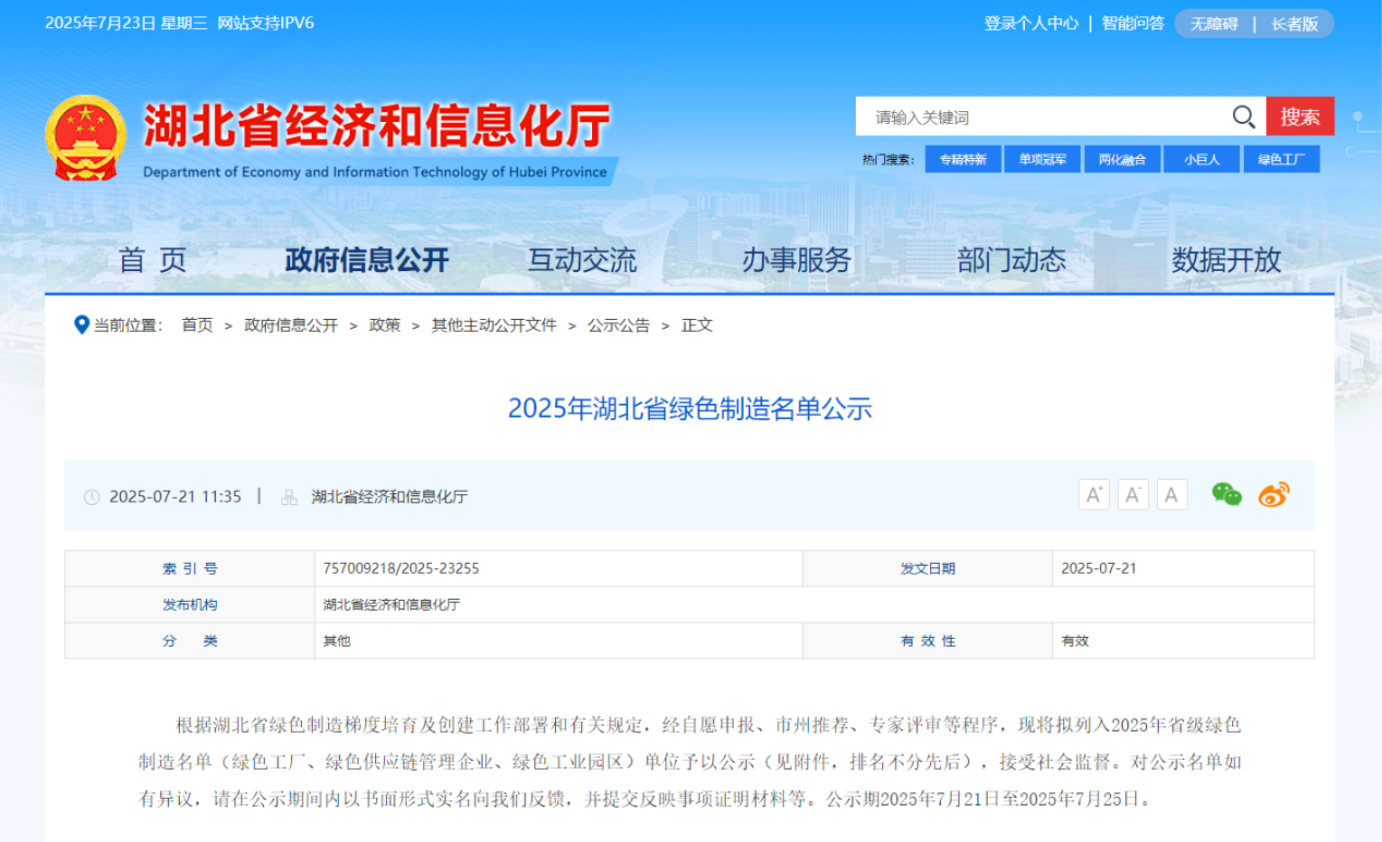Share article via Weibo icon

tap(1273, 494)
